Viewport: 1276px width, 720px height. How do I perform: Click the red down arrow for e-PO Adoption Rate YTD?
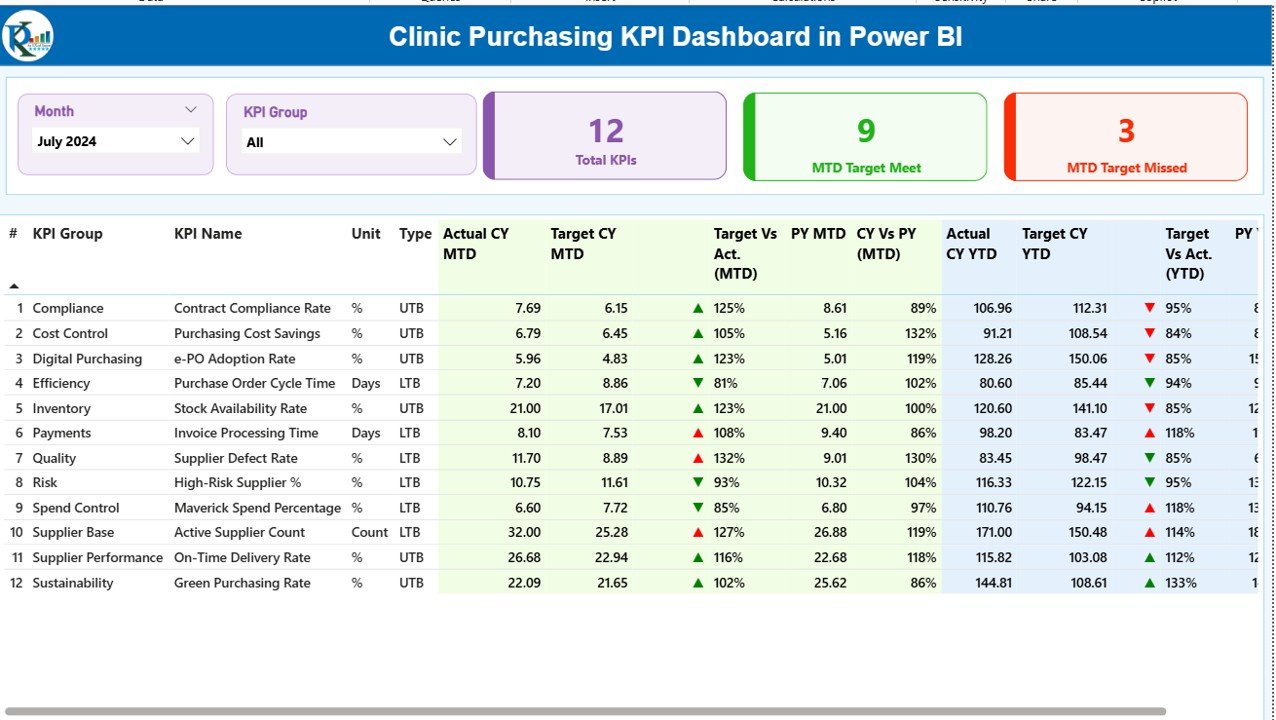(x=1149, y=358)
